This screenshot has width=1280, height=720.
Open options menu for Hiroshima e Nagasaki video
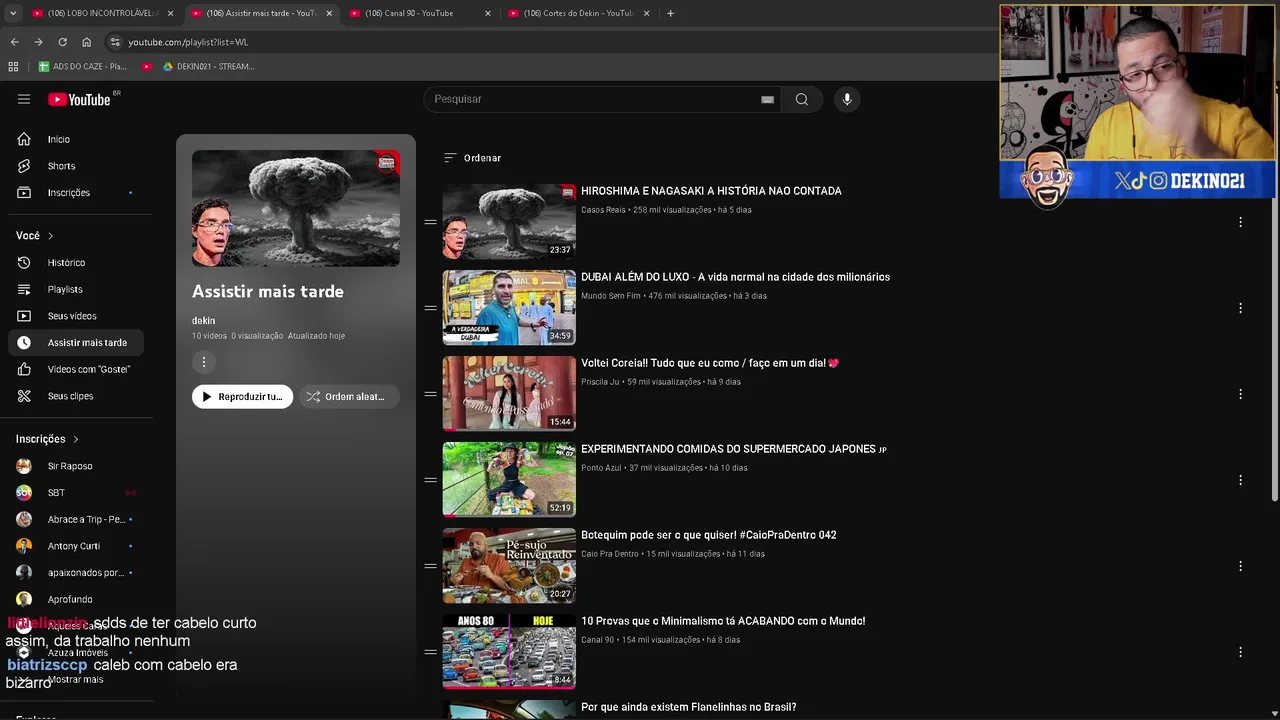[x=1240, y=222]
